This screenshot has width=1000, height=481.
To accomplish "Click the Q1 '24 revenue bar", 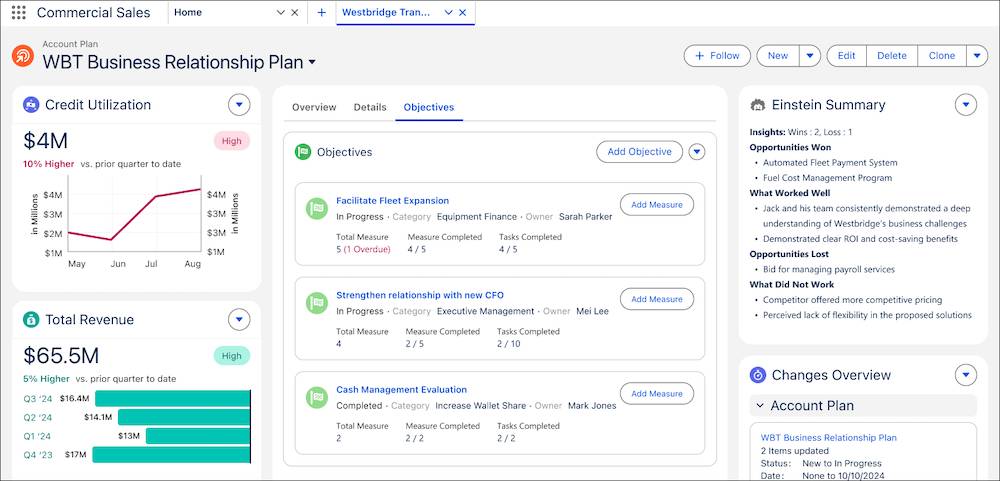I will tap(198, 436).
